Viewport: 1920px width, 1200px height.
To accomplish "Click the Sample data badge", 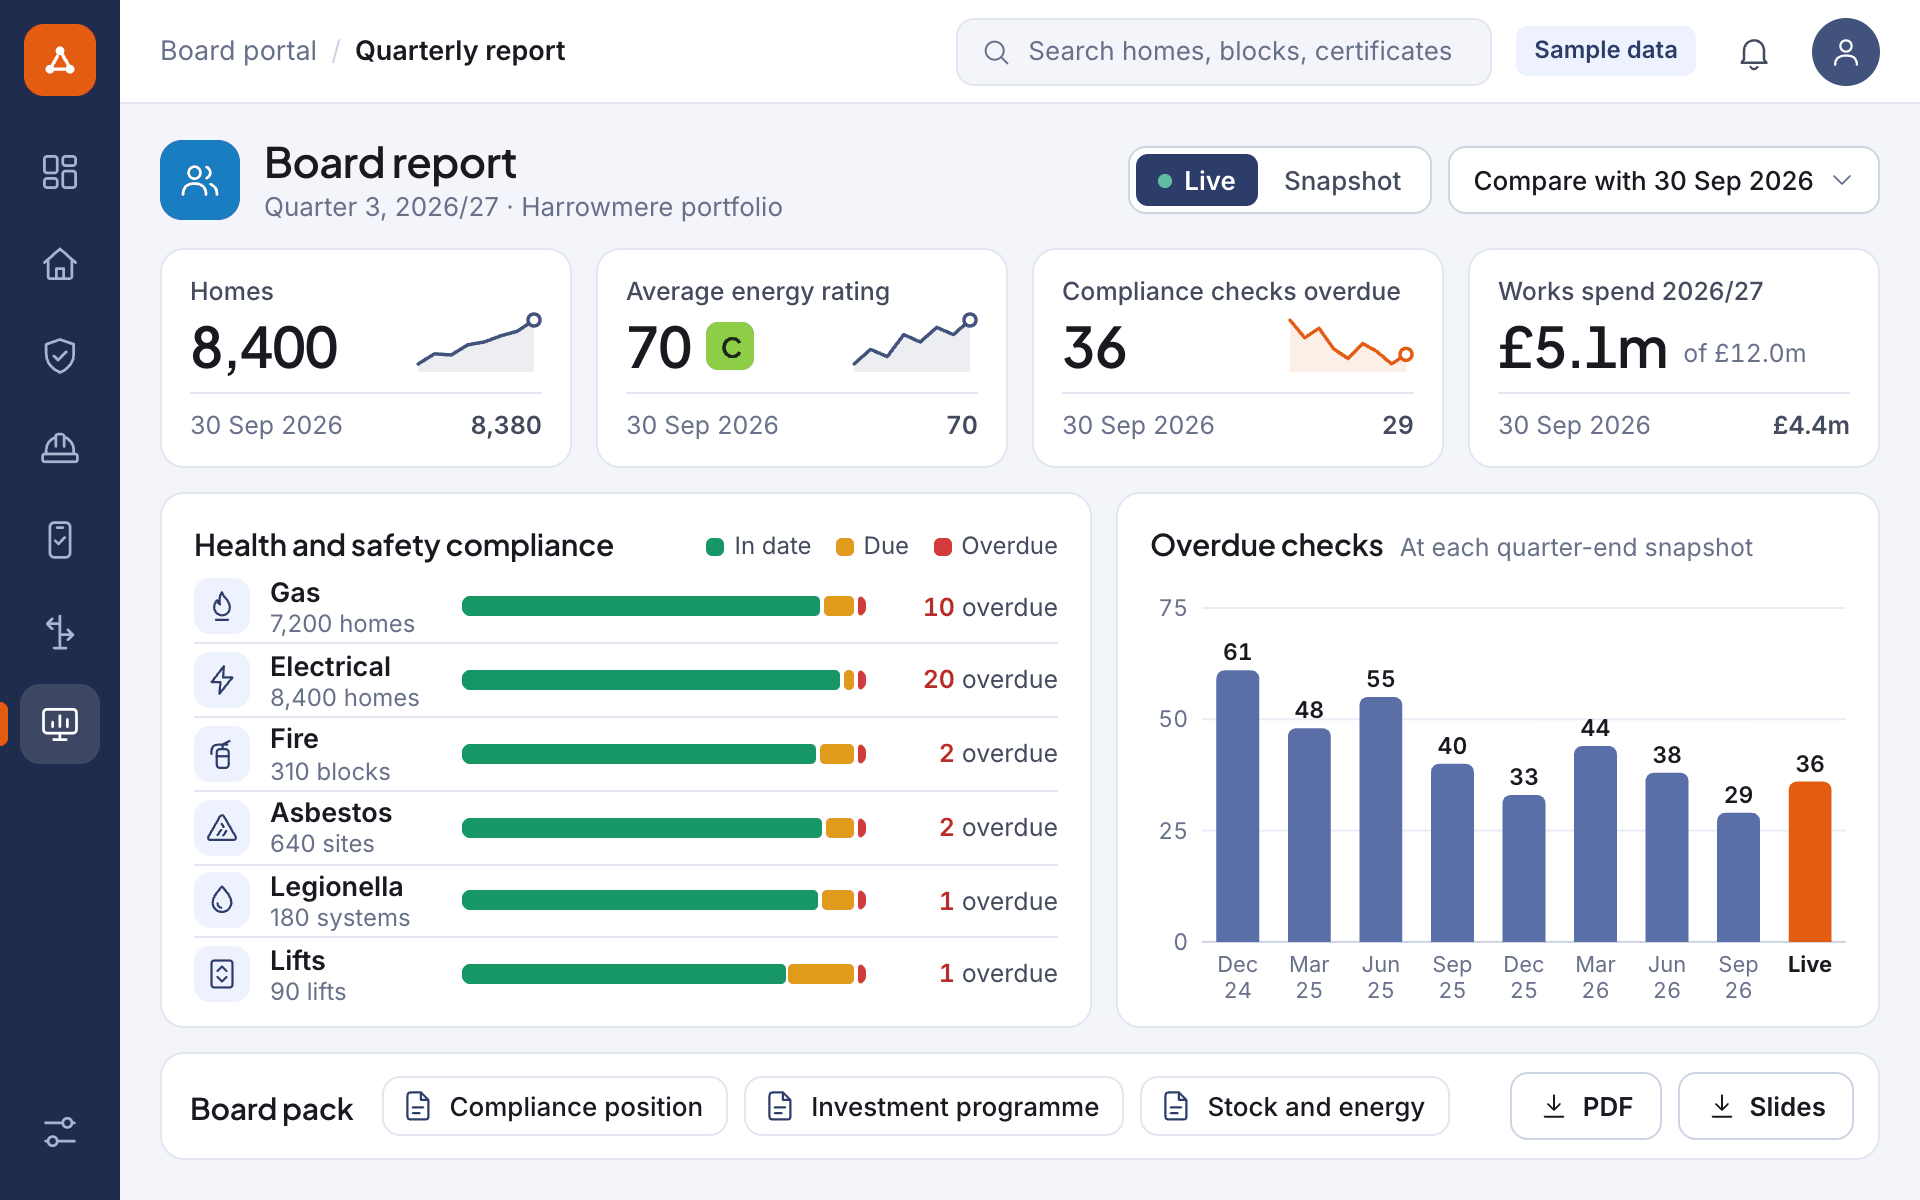I will (1606, 50).
